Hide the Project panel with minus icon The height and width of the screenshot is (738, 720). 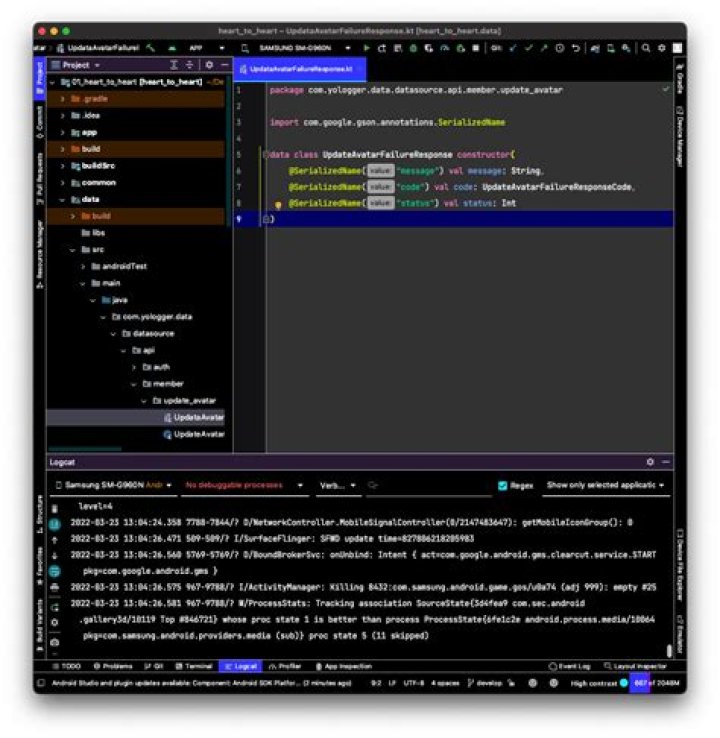pyautogui.click(x=225, y=65)
